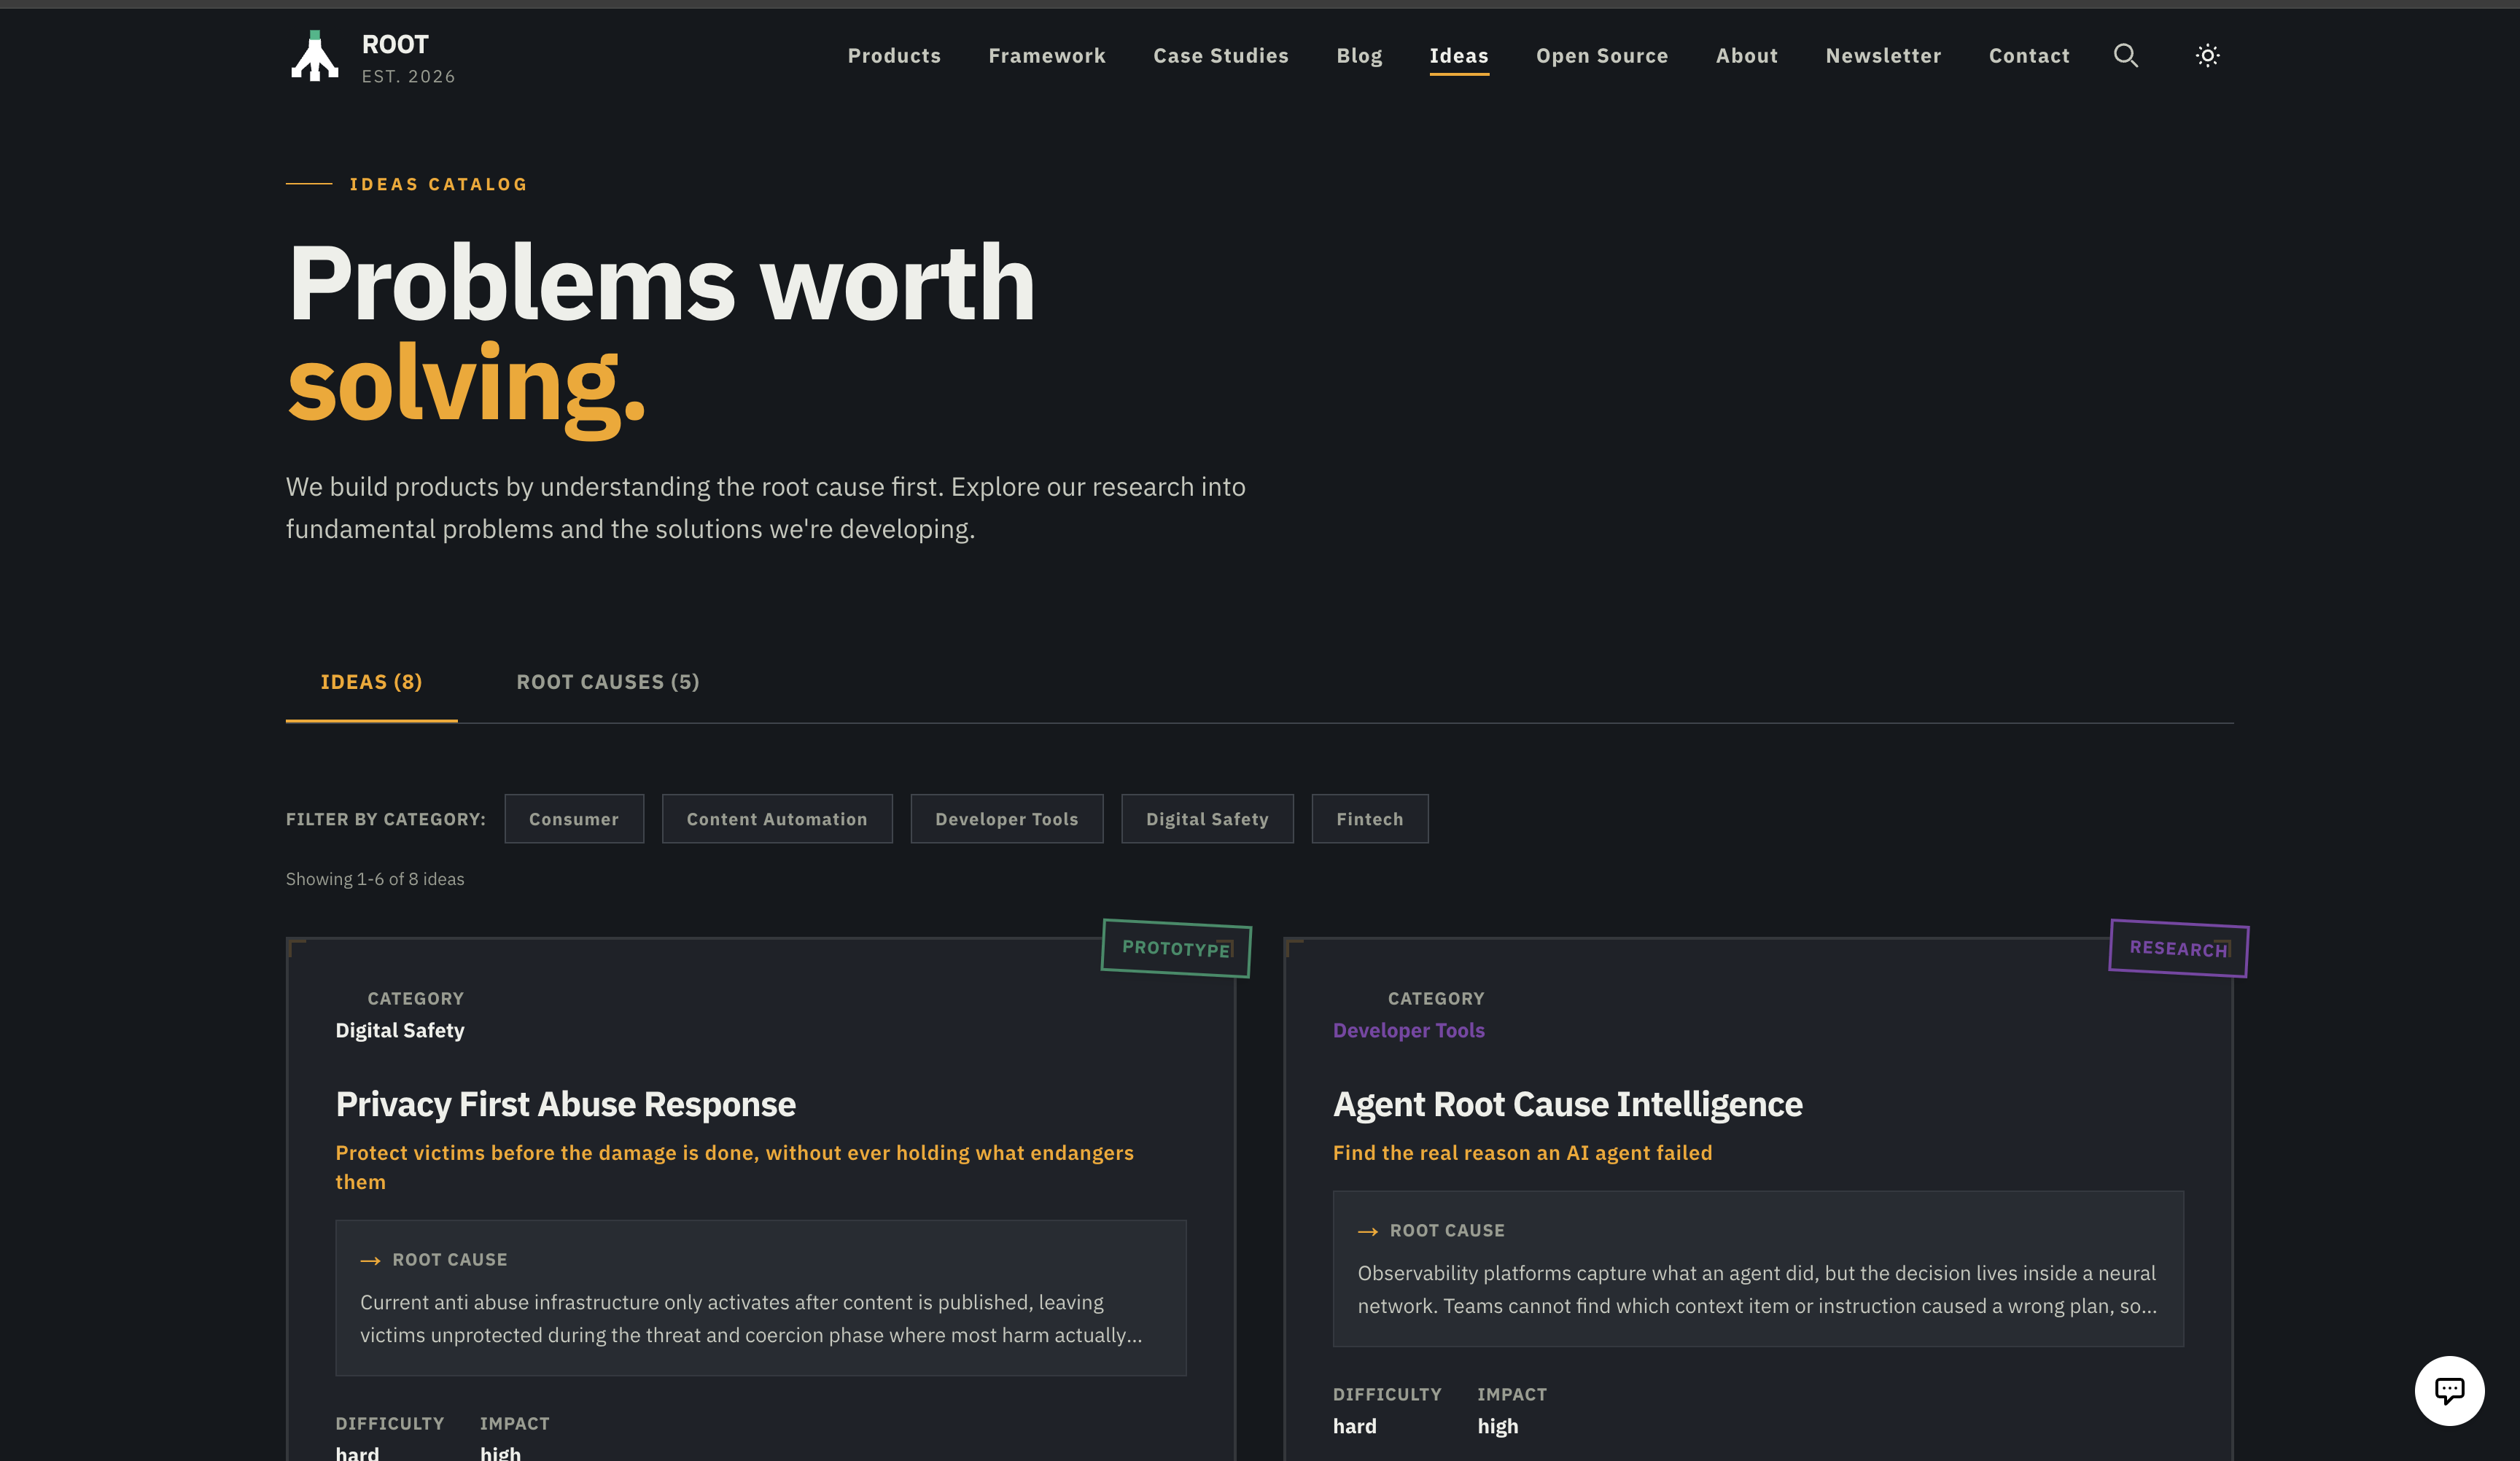The image size is (2520, 1461).
Task: Click the ROOT EST. 2026 brand text
Action: point(408,58)
